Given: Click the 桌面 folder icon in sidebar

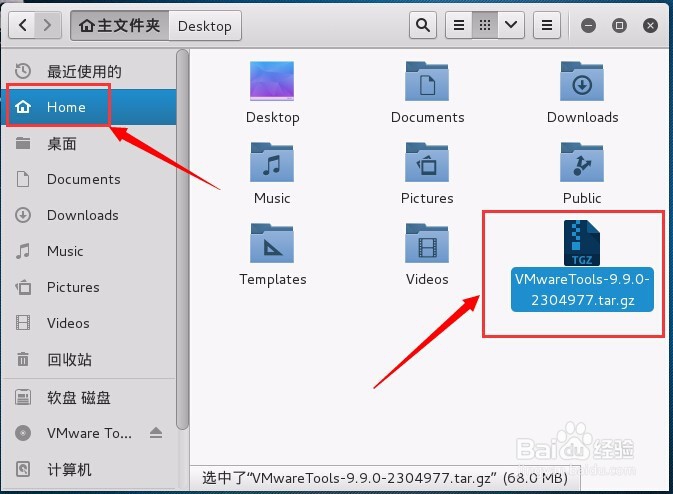Looking at the screenshot, I should click(x=23, y=143).
